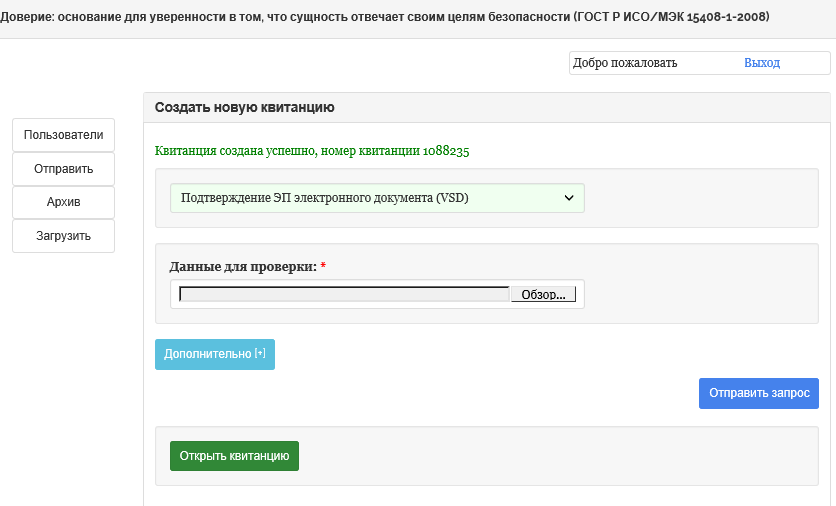
Task: Open the Архив sidebar item
Action: click(x=64, y=202)
